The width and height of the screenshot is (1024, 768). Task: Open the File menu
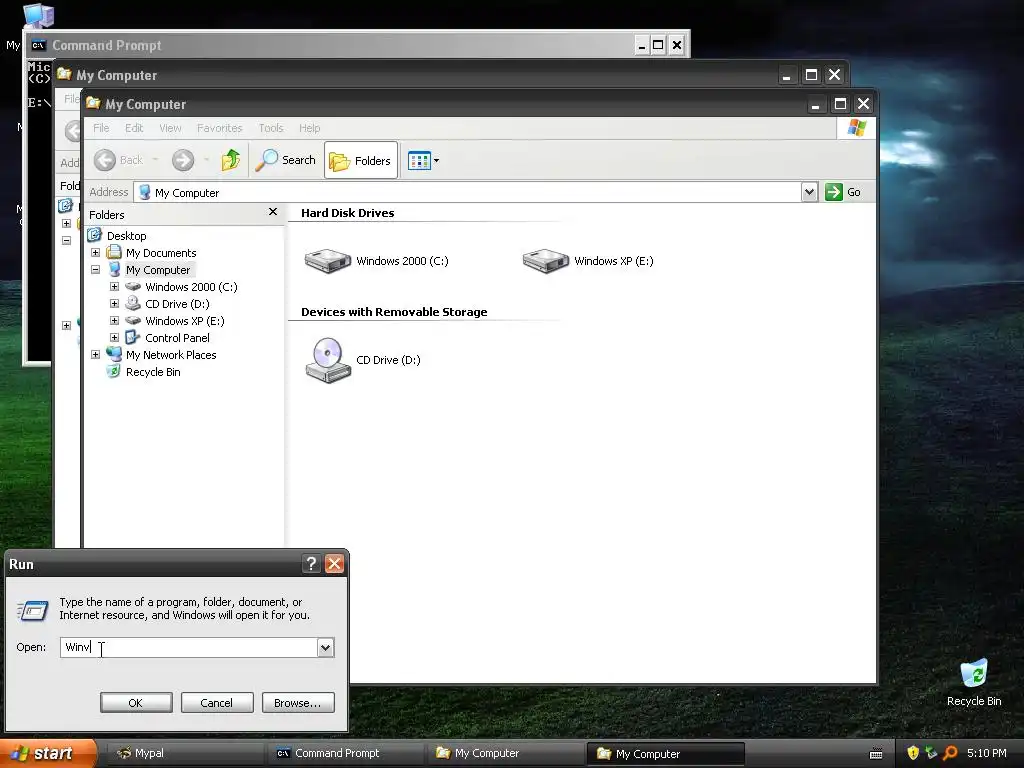pos(101,128)
